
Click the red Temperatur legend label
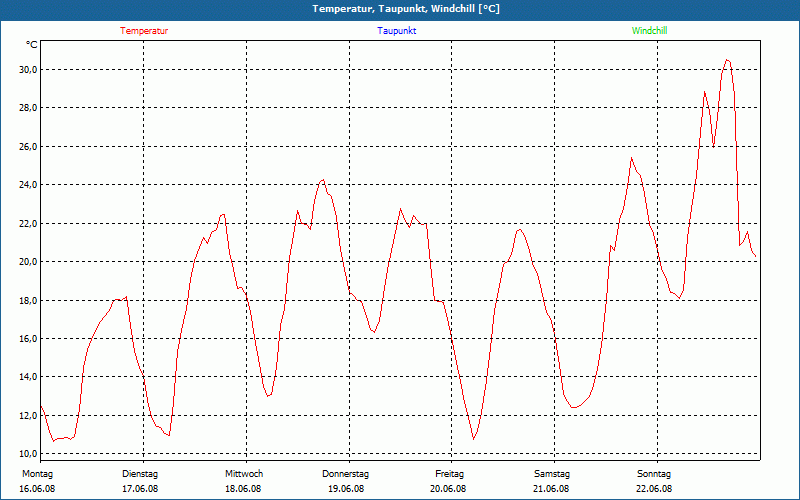click(x=144, y=31)
